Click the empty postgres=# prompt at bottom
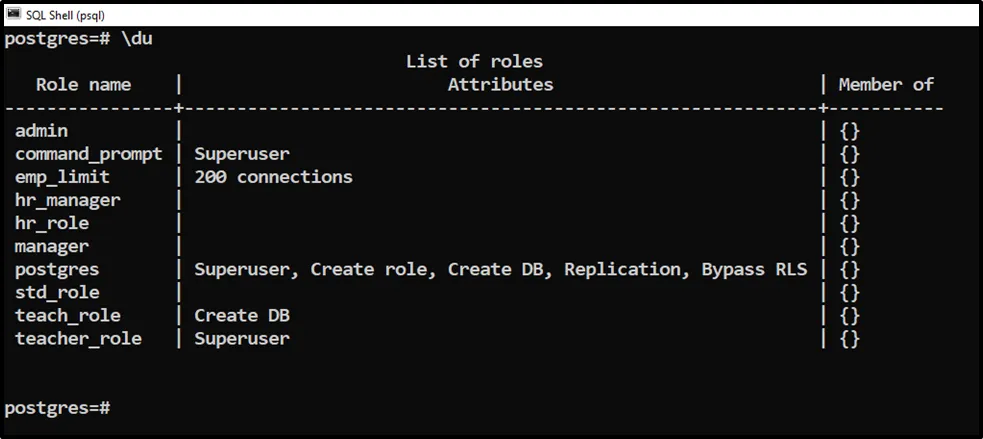Screen dimensions: 983x439 click(56, 408)
